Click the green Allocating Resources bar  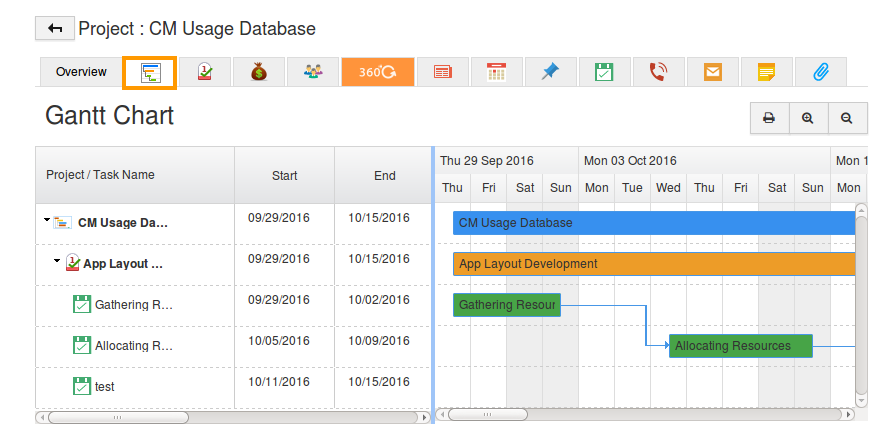click(741, 346)
